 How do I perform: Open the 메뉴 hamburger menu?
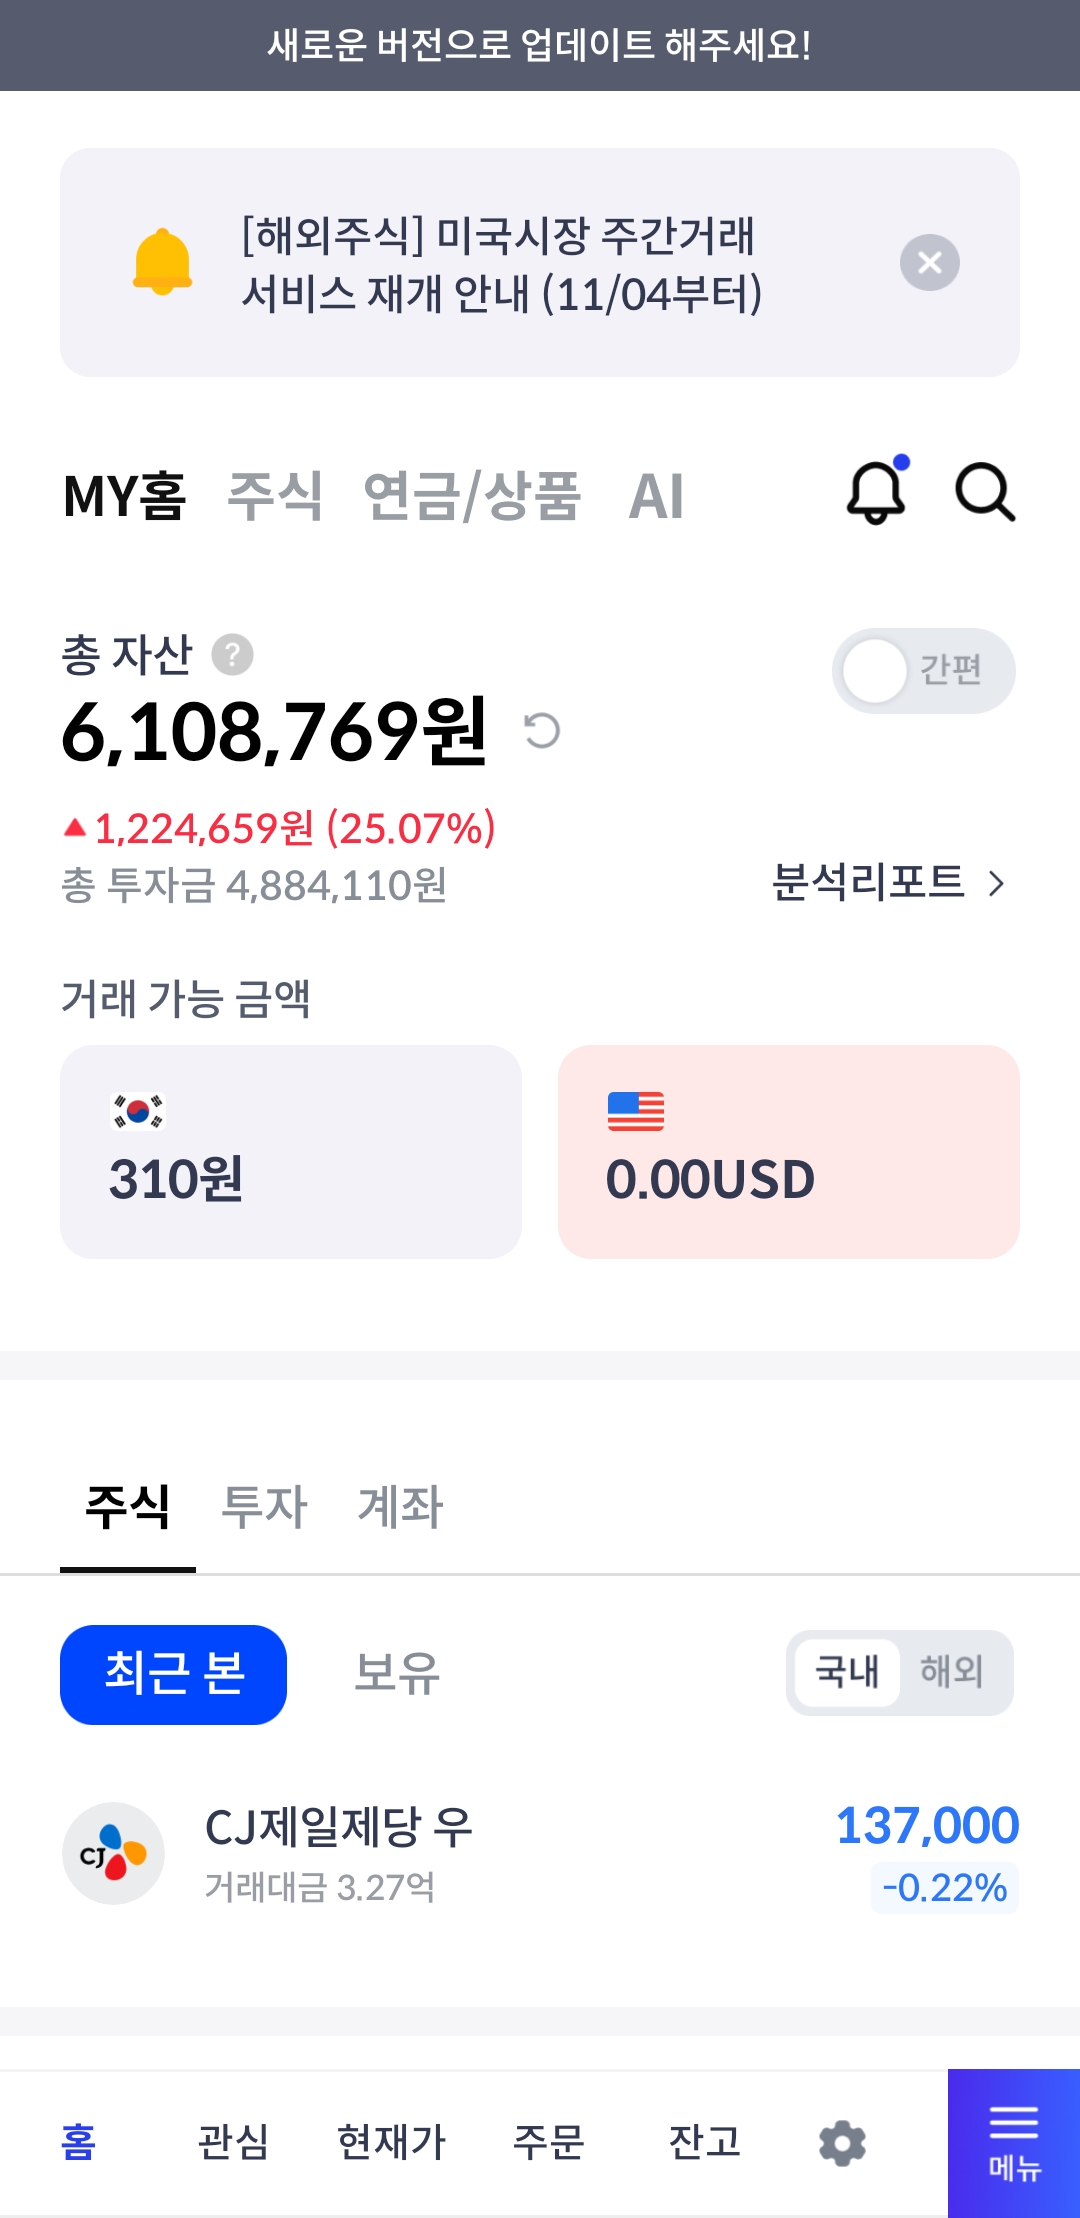(x=1014, y=2143)
